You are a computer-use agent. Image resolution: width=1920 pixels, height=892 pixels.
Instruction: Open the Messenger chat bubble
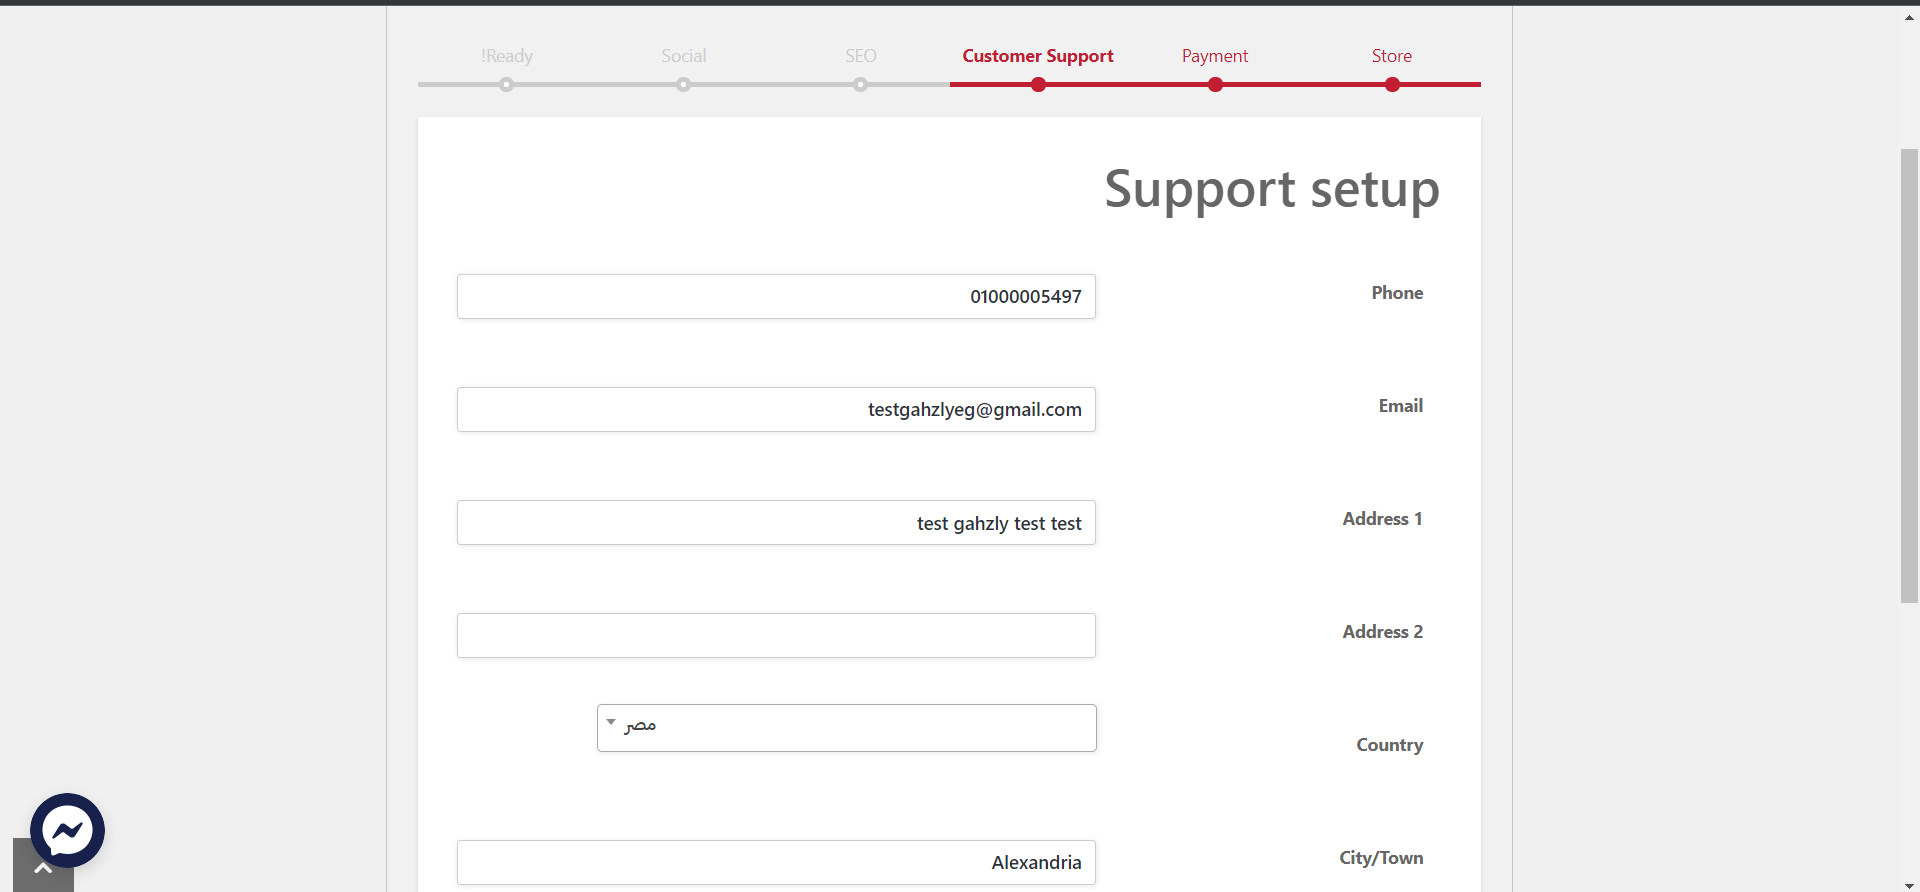point(67,830)
